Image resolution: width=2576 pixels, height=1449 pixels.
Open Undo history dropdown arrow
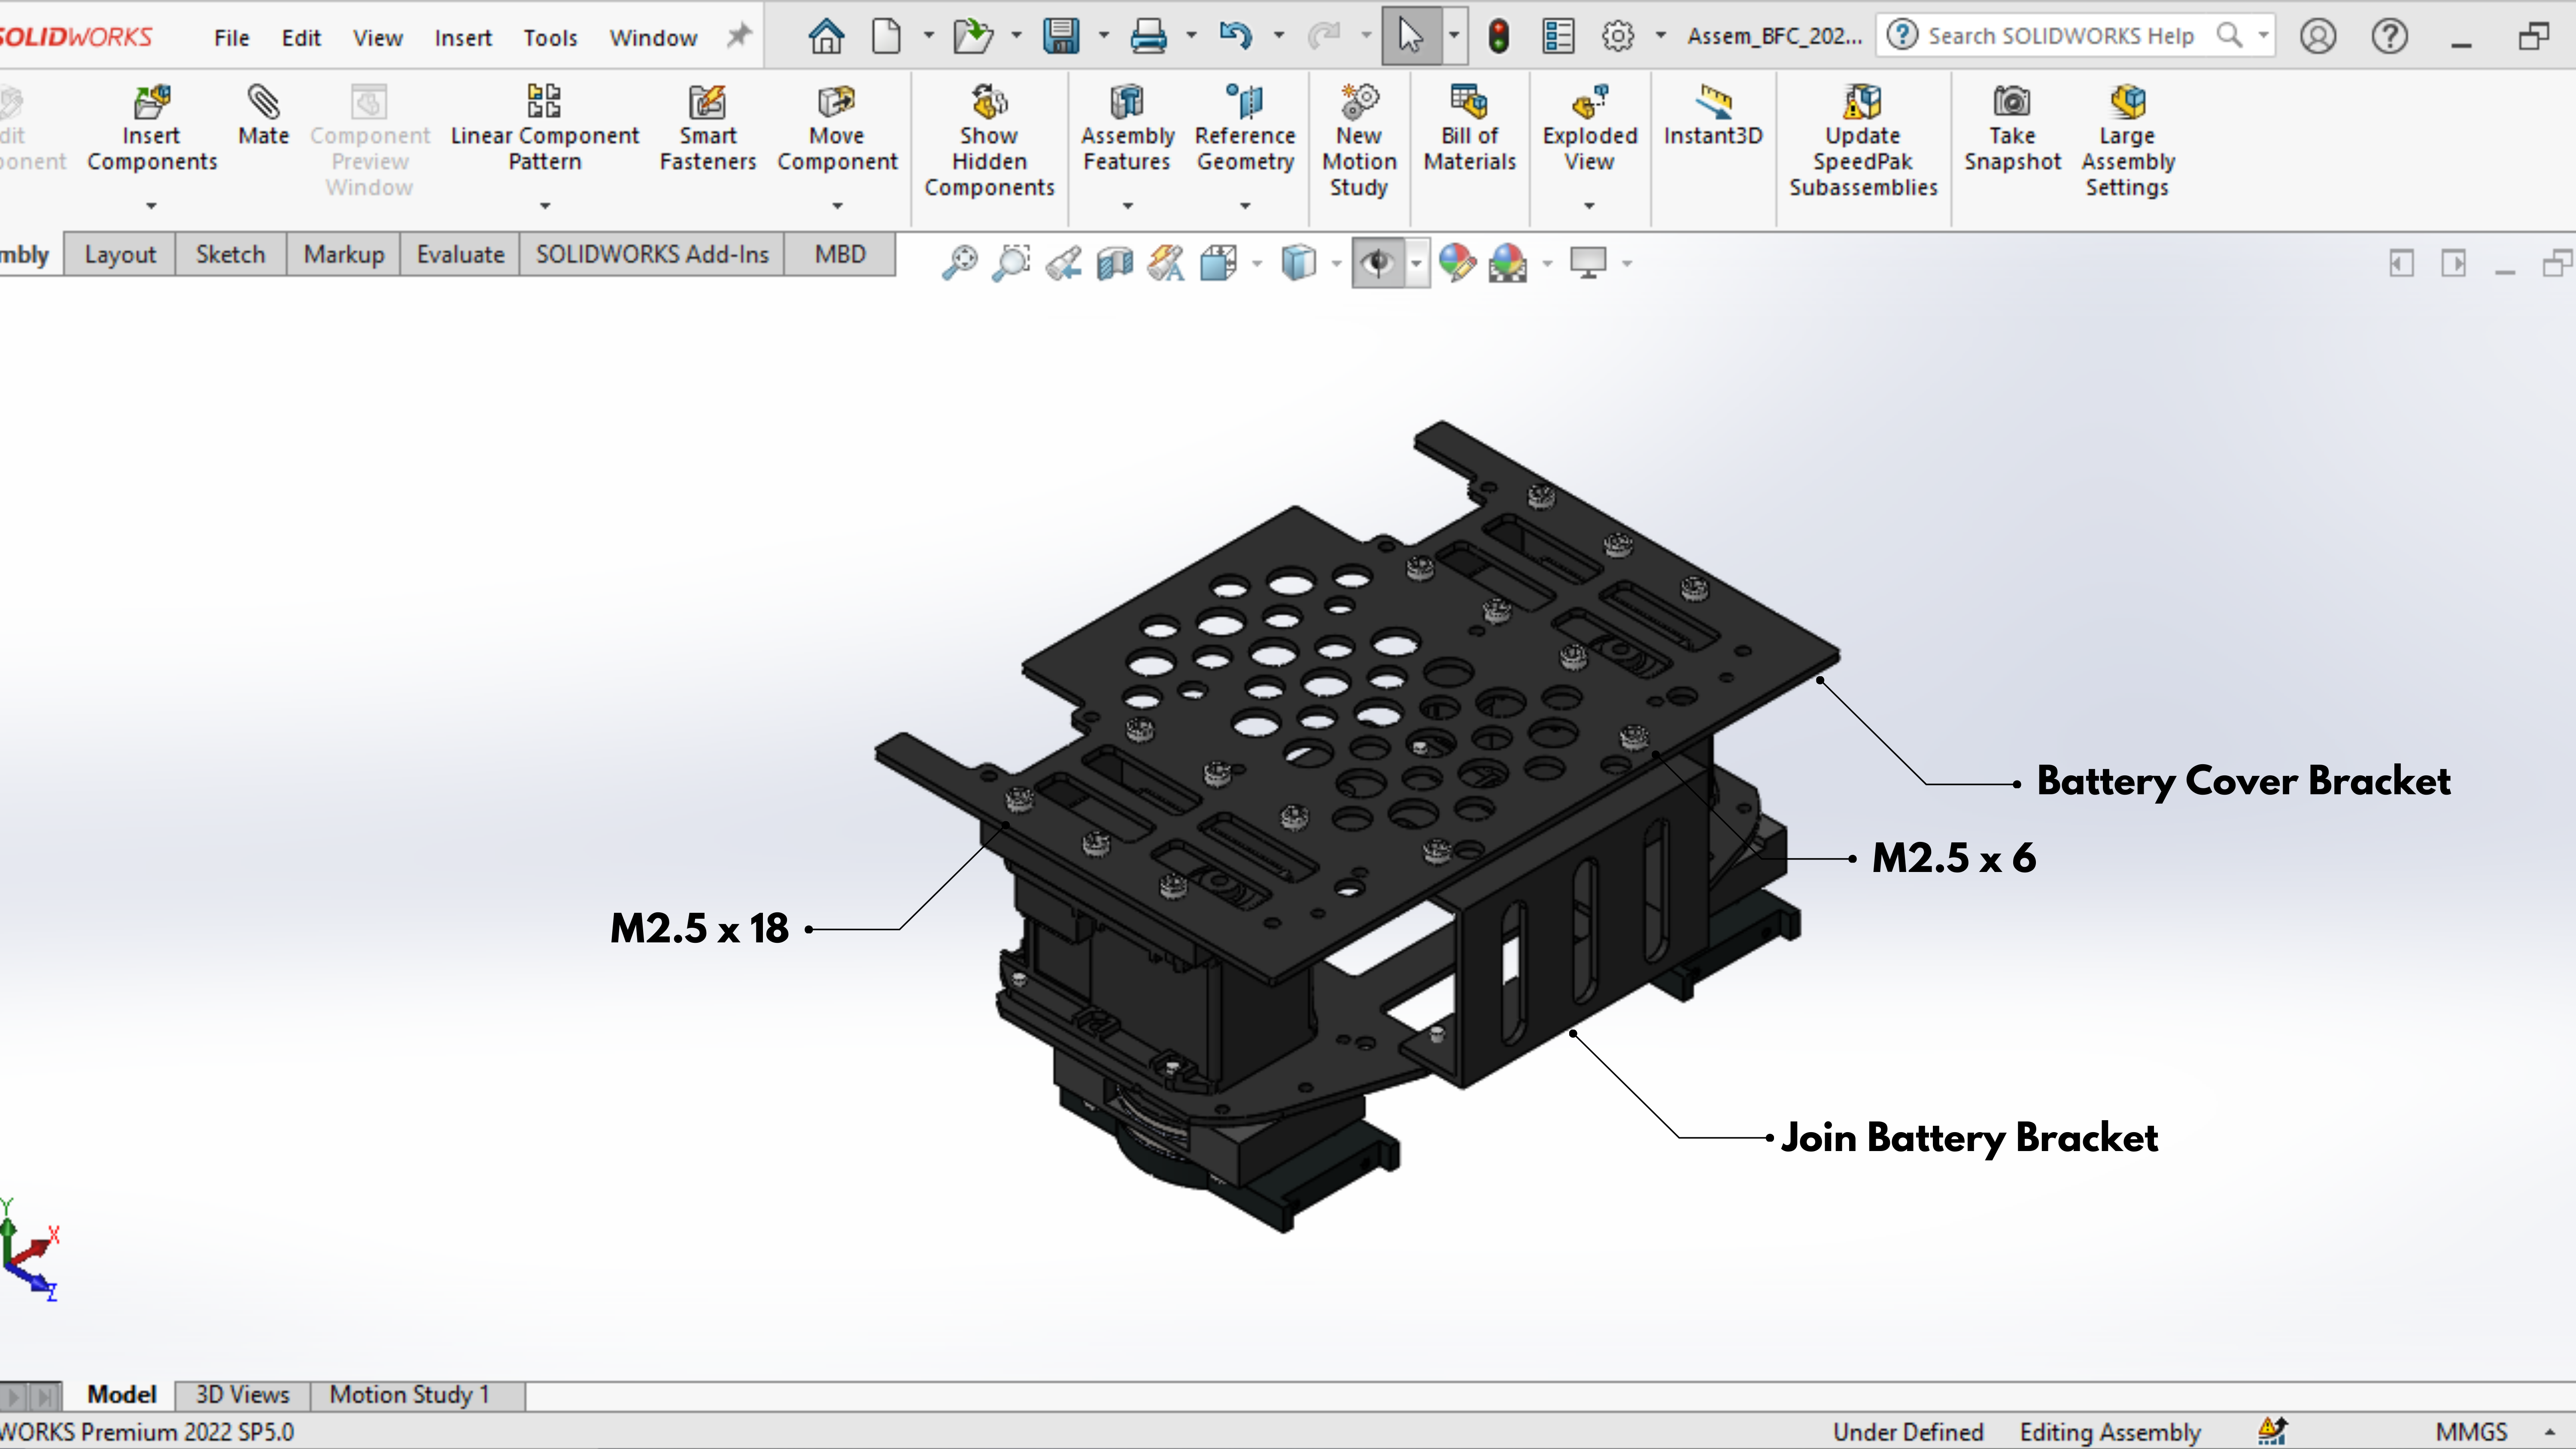(1278, 36)
